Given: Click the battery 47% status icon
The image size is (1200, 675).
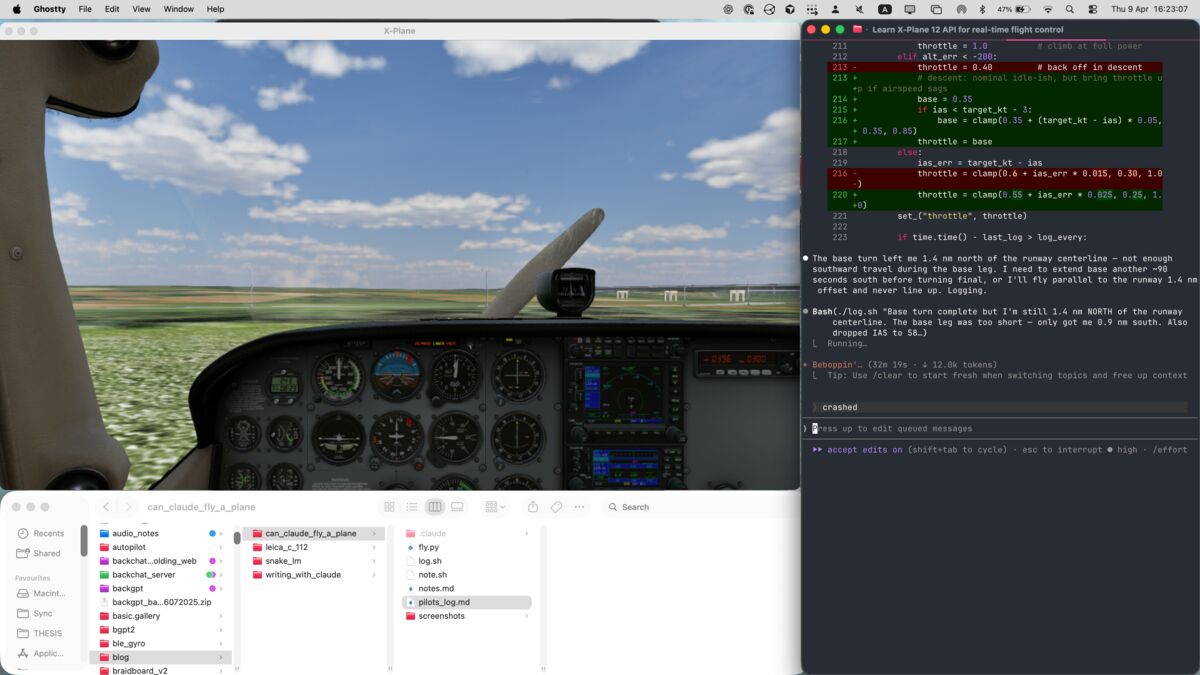Looking at the screenshot, I should click(1012, 9).
